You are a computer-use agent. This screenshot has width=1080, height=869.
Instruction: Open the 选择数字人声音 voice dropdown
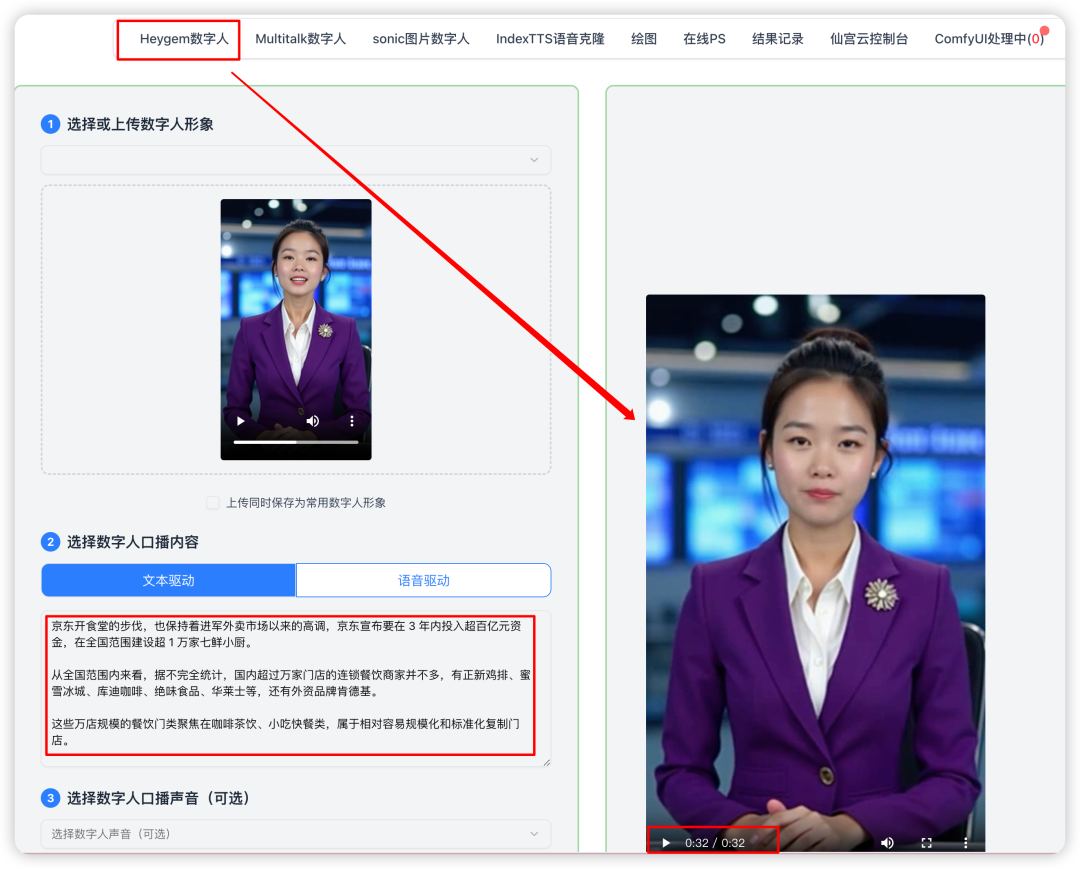click(x=296, y=833)
